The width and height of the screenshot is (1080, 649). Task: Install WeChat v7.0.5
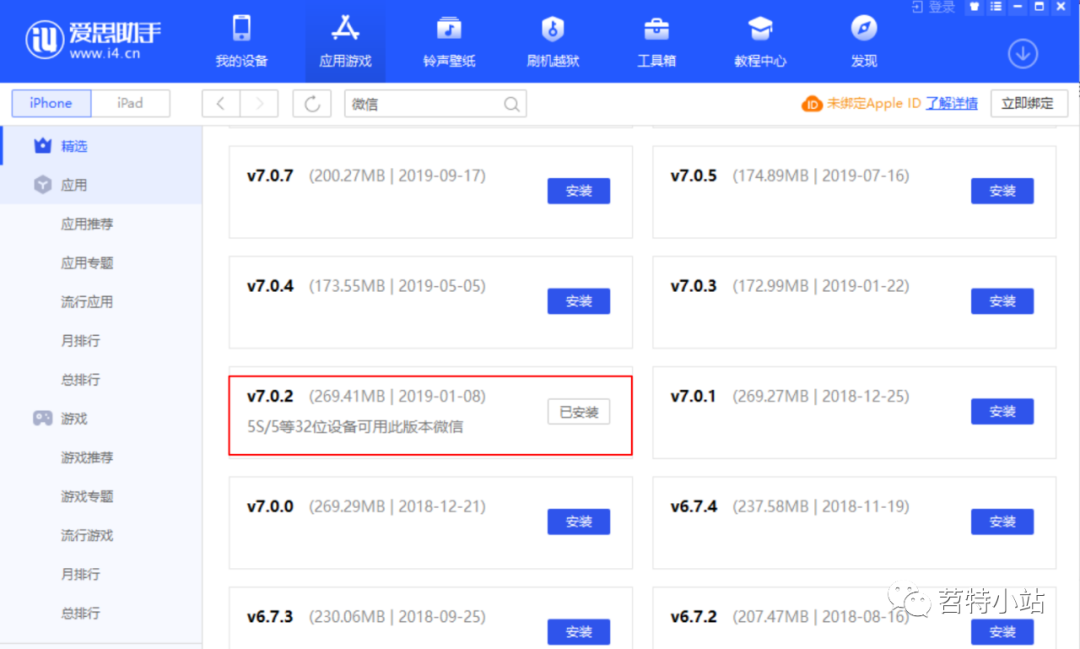[x=1002, y=191]
